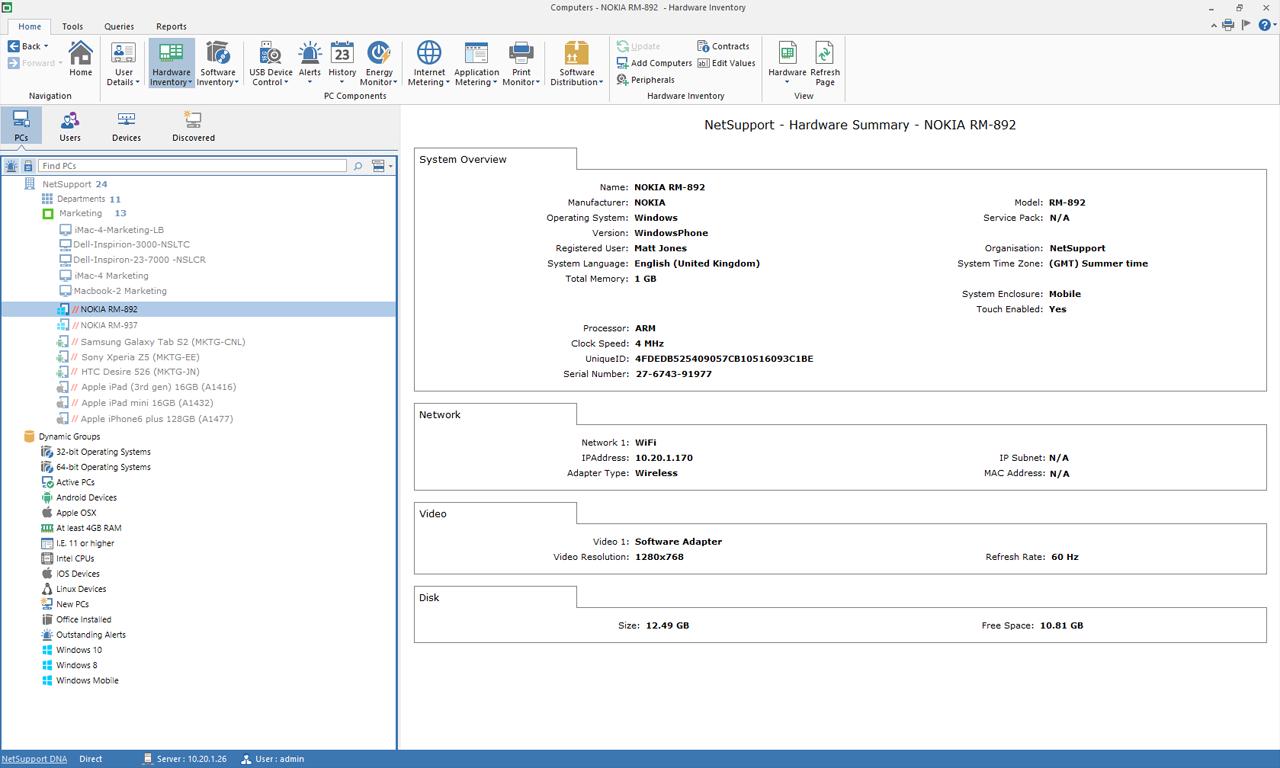Open the NetSupport DNA link in status bar

pos(34,759)
